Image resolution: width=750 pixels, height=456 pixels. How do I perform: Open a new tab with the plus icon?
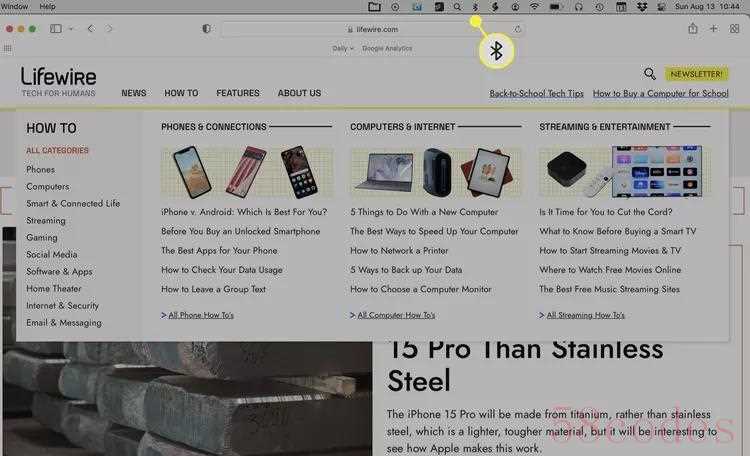[714, 29]
